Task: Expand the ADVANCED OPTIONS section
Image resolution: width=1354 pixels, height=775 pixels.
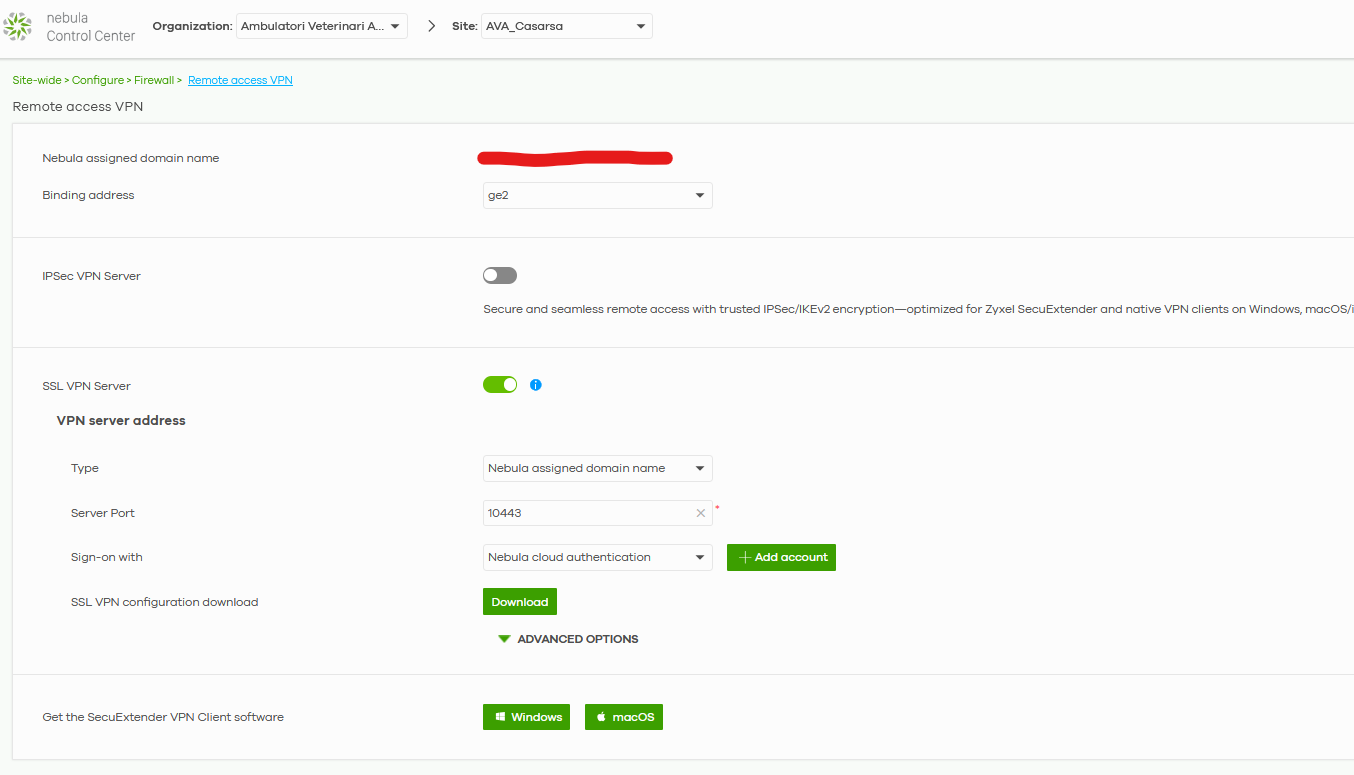Action: coord(568,639)
